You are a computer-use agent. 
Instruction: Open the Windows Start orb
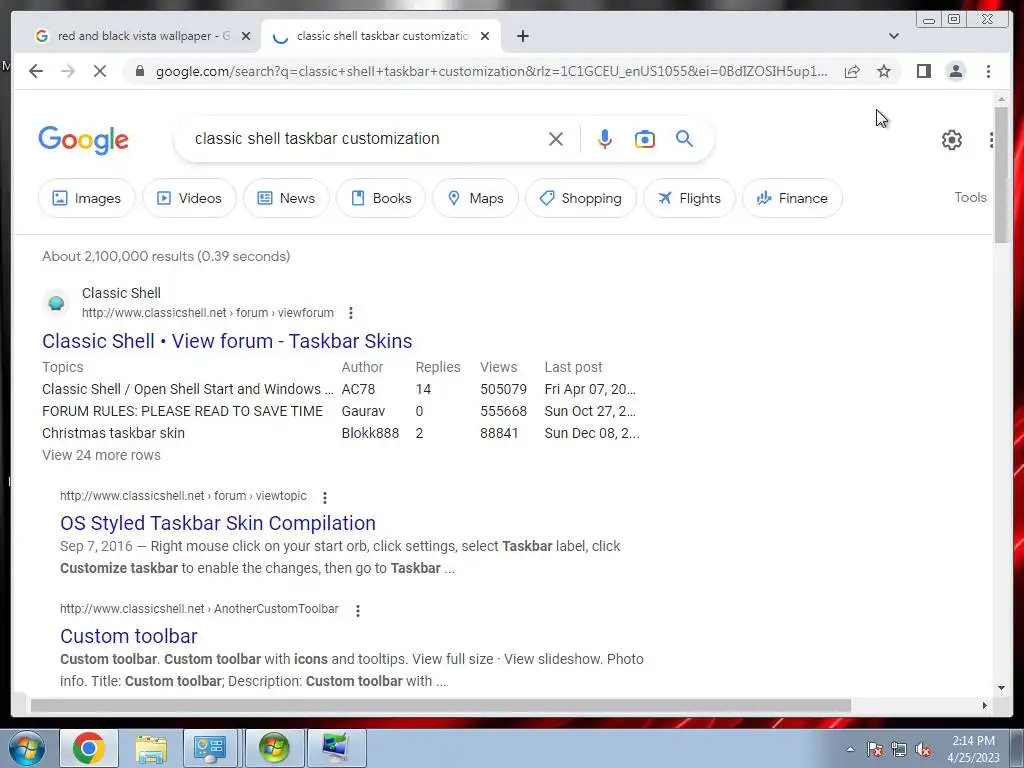27,748
